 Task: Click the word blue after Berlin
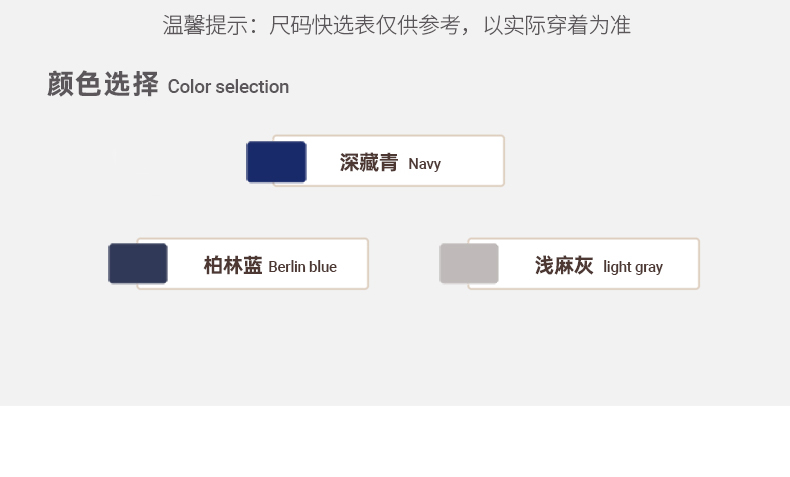tap(322, 267)
